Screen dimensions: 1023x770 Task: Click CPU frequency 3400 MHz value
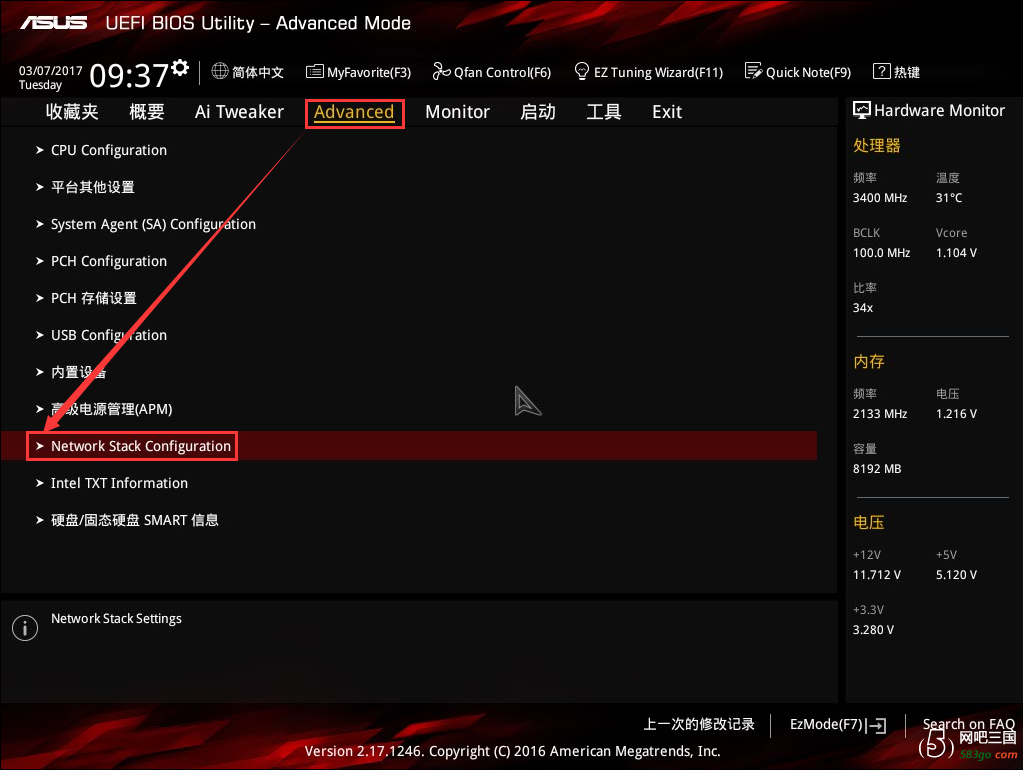click(x=880, y=198)
